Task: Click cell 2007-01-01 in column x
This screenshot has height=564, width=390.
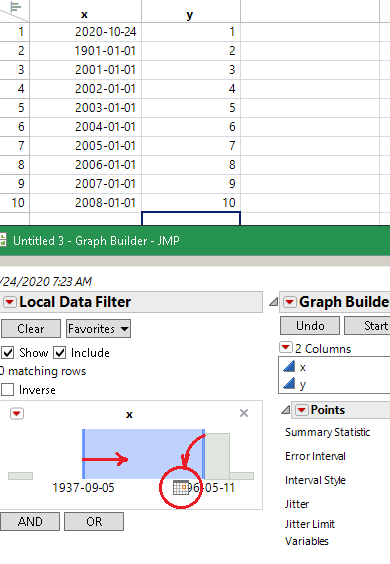Action: coord(85,184)
